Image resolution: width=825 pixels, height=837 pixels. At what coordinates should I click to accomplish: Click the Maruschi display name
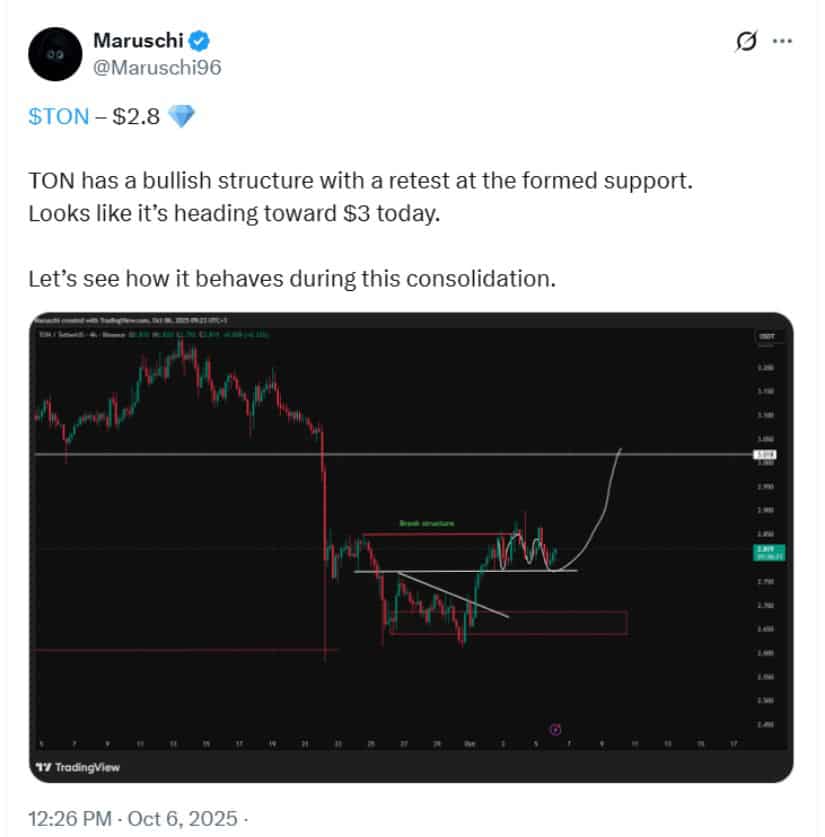click(140, 40)
